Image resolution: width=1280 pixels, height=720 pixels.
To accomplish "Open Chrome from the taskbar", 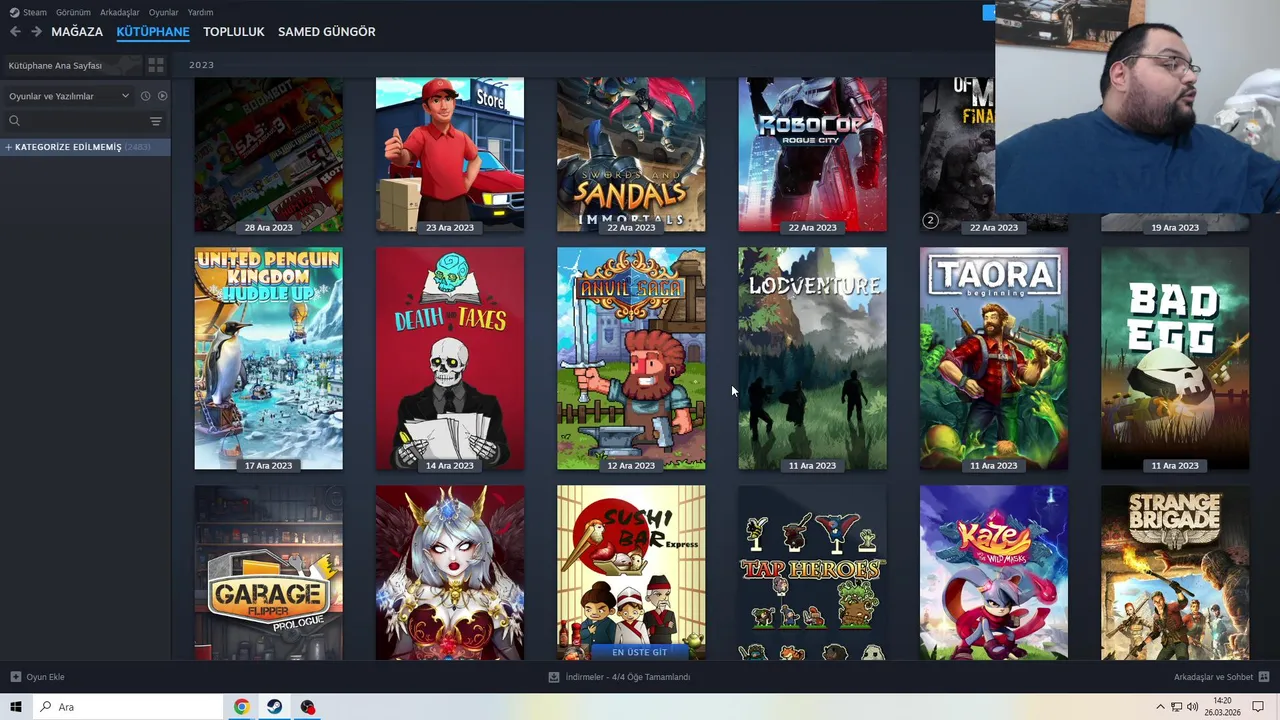I will (241, 707).
